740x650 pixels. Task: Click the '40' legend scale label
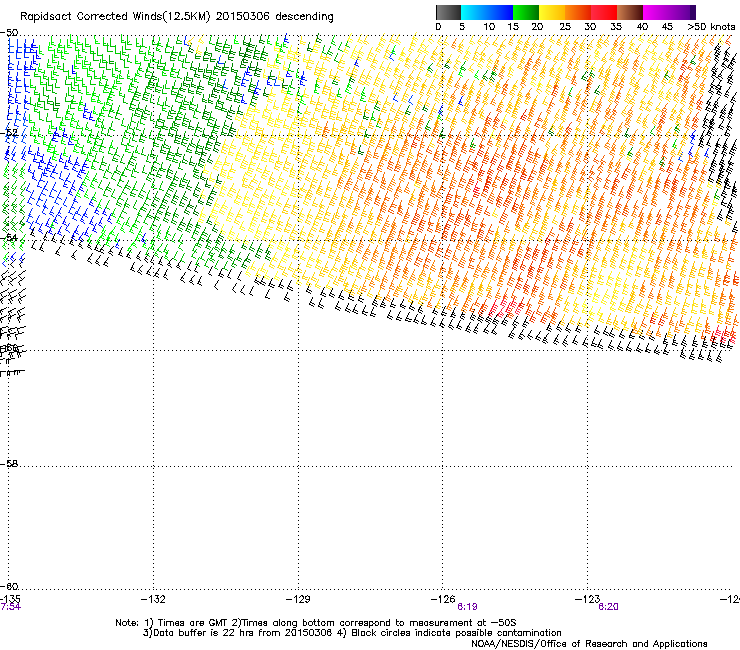pyautogui.click(x=642, y=27)
